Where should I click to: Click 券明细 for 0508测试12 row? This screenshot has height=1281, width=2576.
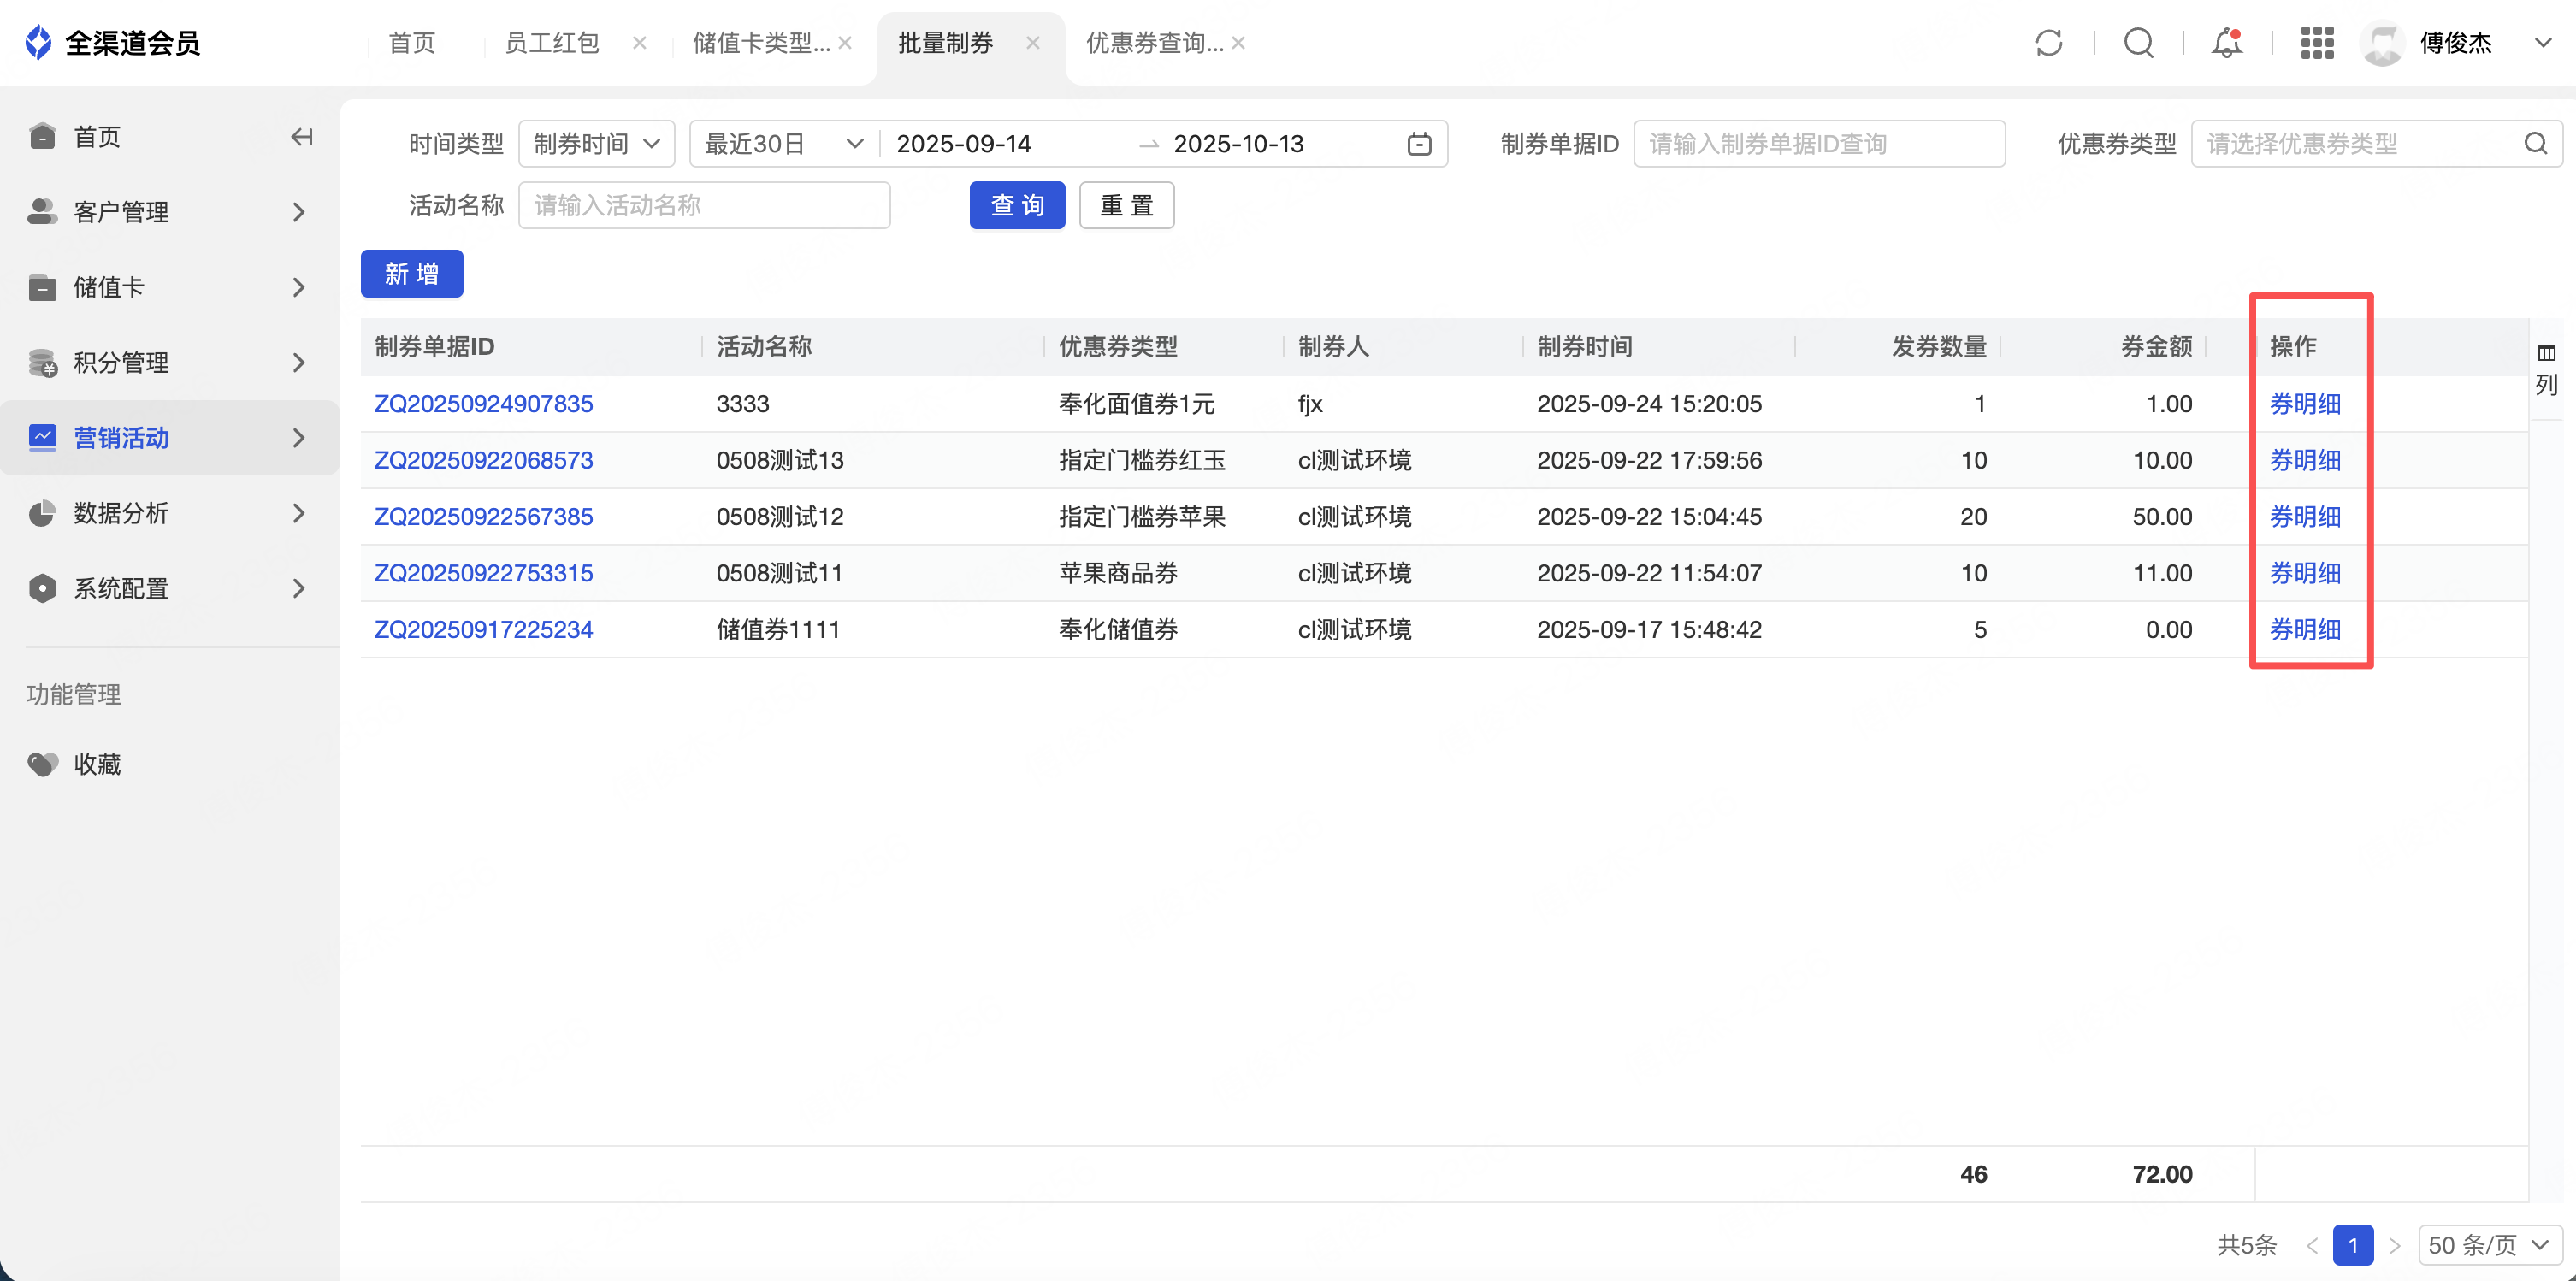point(2304,517)
